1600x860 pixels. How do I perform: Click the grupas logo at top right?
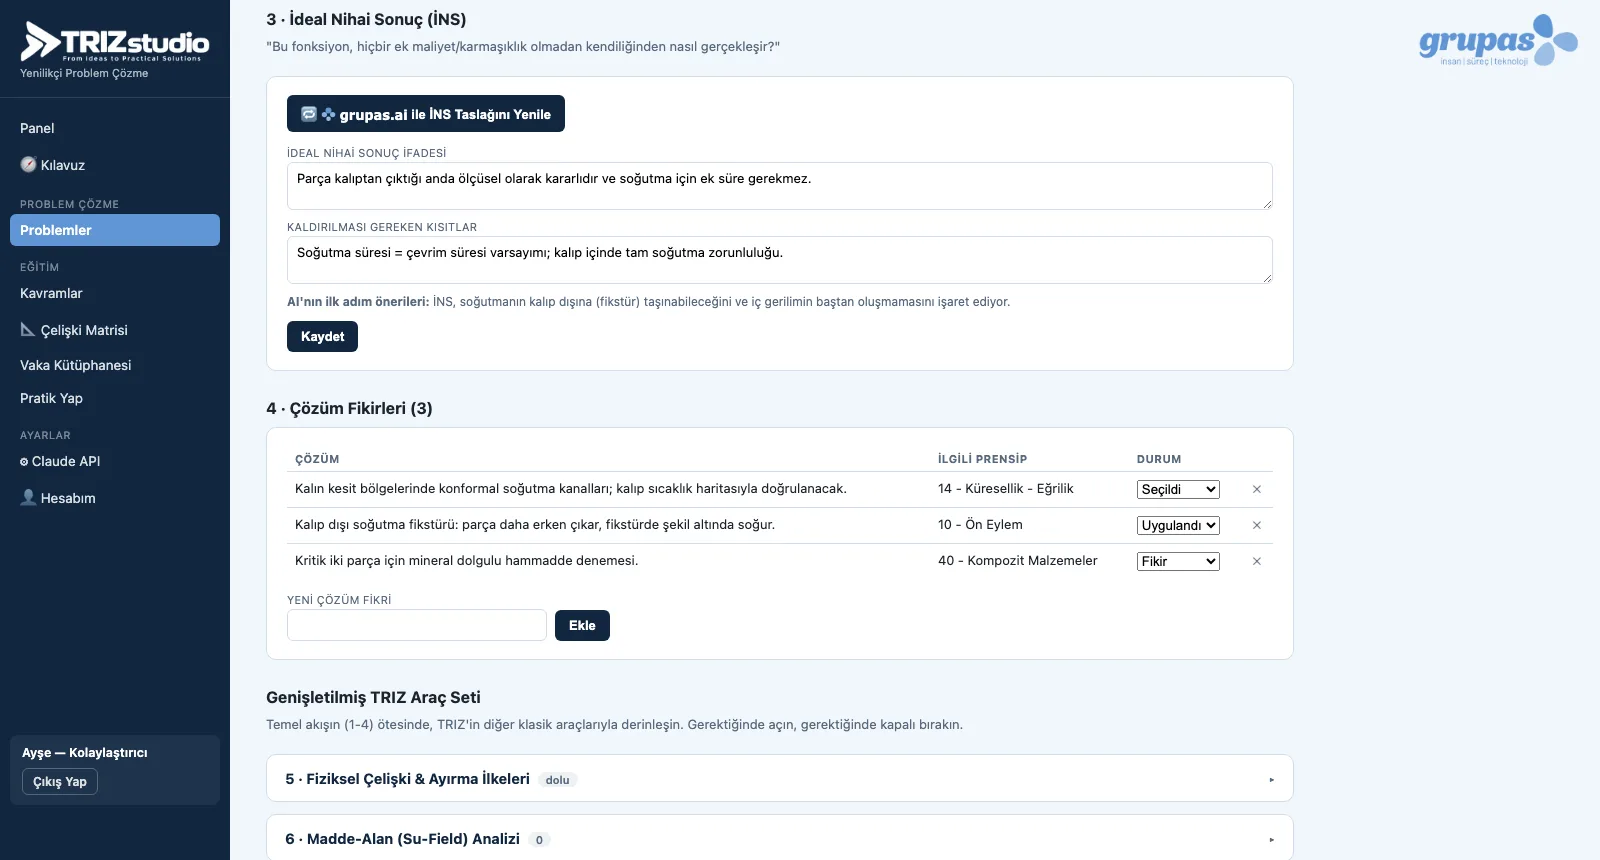pos(1498,41)
